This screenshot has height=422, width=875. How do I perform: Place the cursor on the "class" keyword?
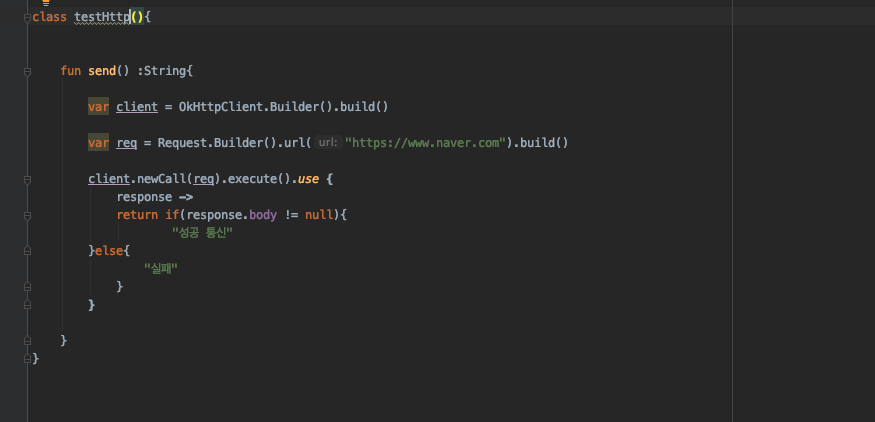point(50,17)
